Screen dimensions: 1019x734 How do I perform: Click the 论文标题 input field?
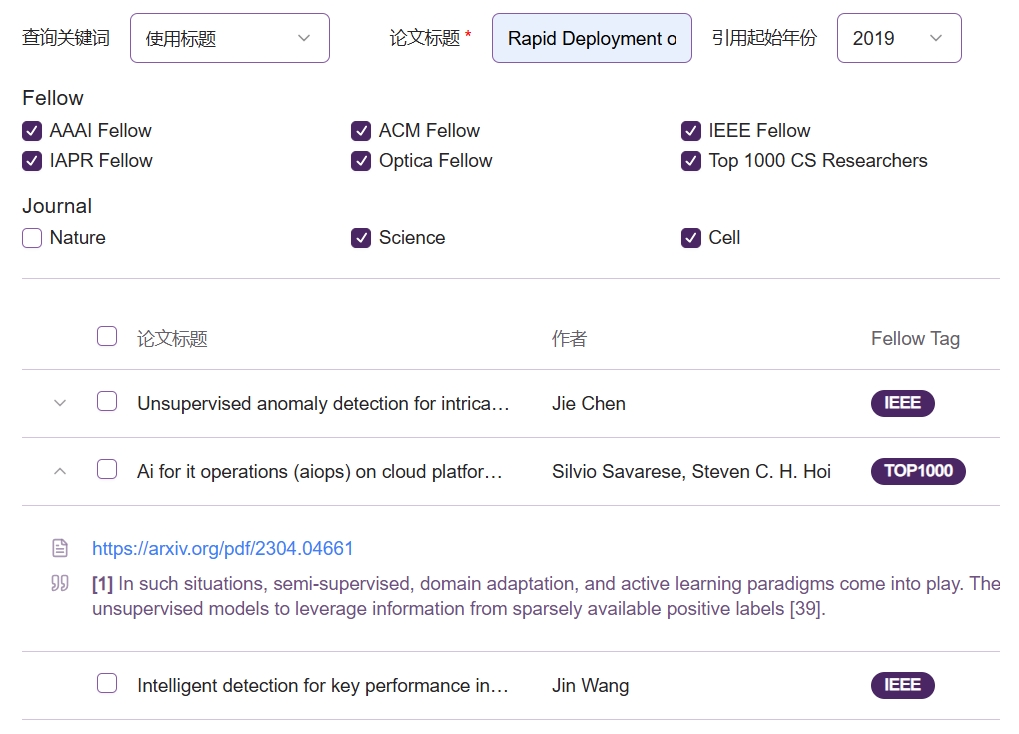point(591,39)
